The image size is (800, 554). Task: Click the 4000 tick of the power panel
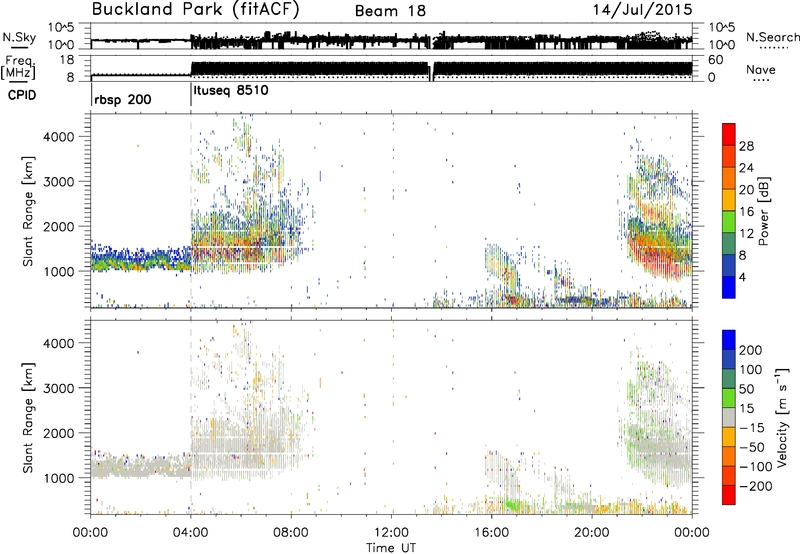[x=58, y=137]
